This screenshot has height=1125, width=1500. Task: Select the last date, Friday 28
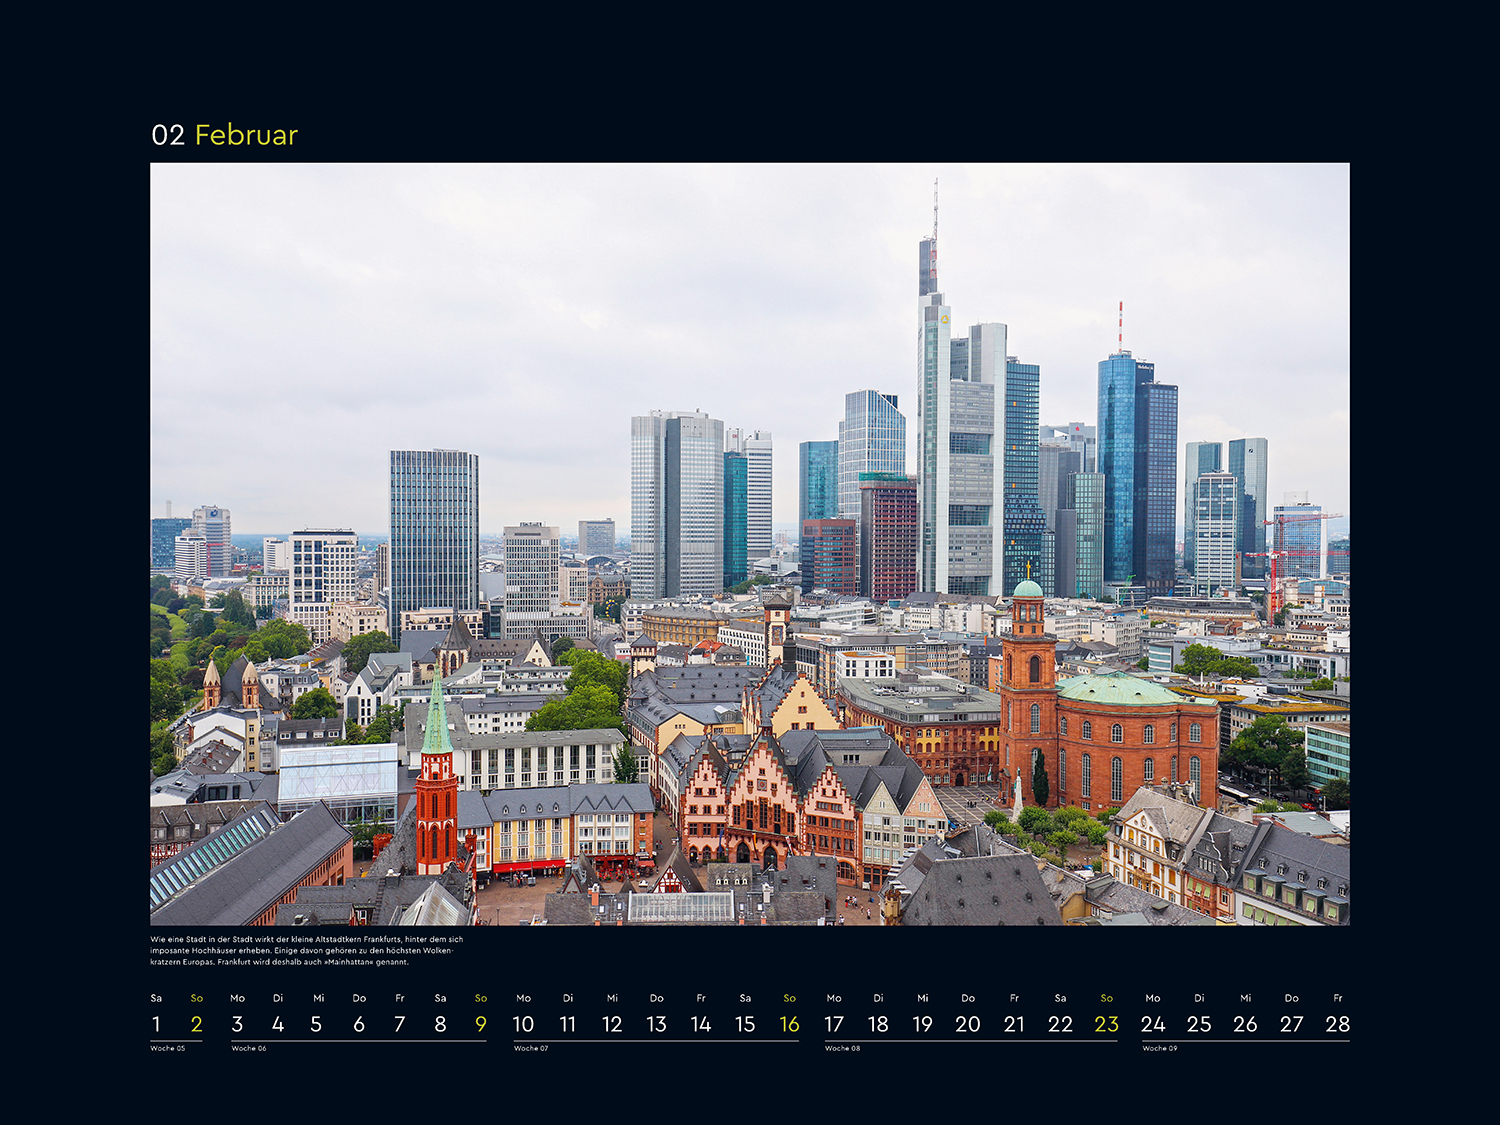[1337, 1024]
